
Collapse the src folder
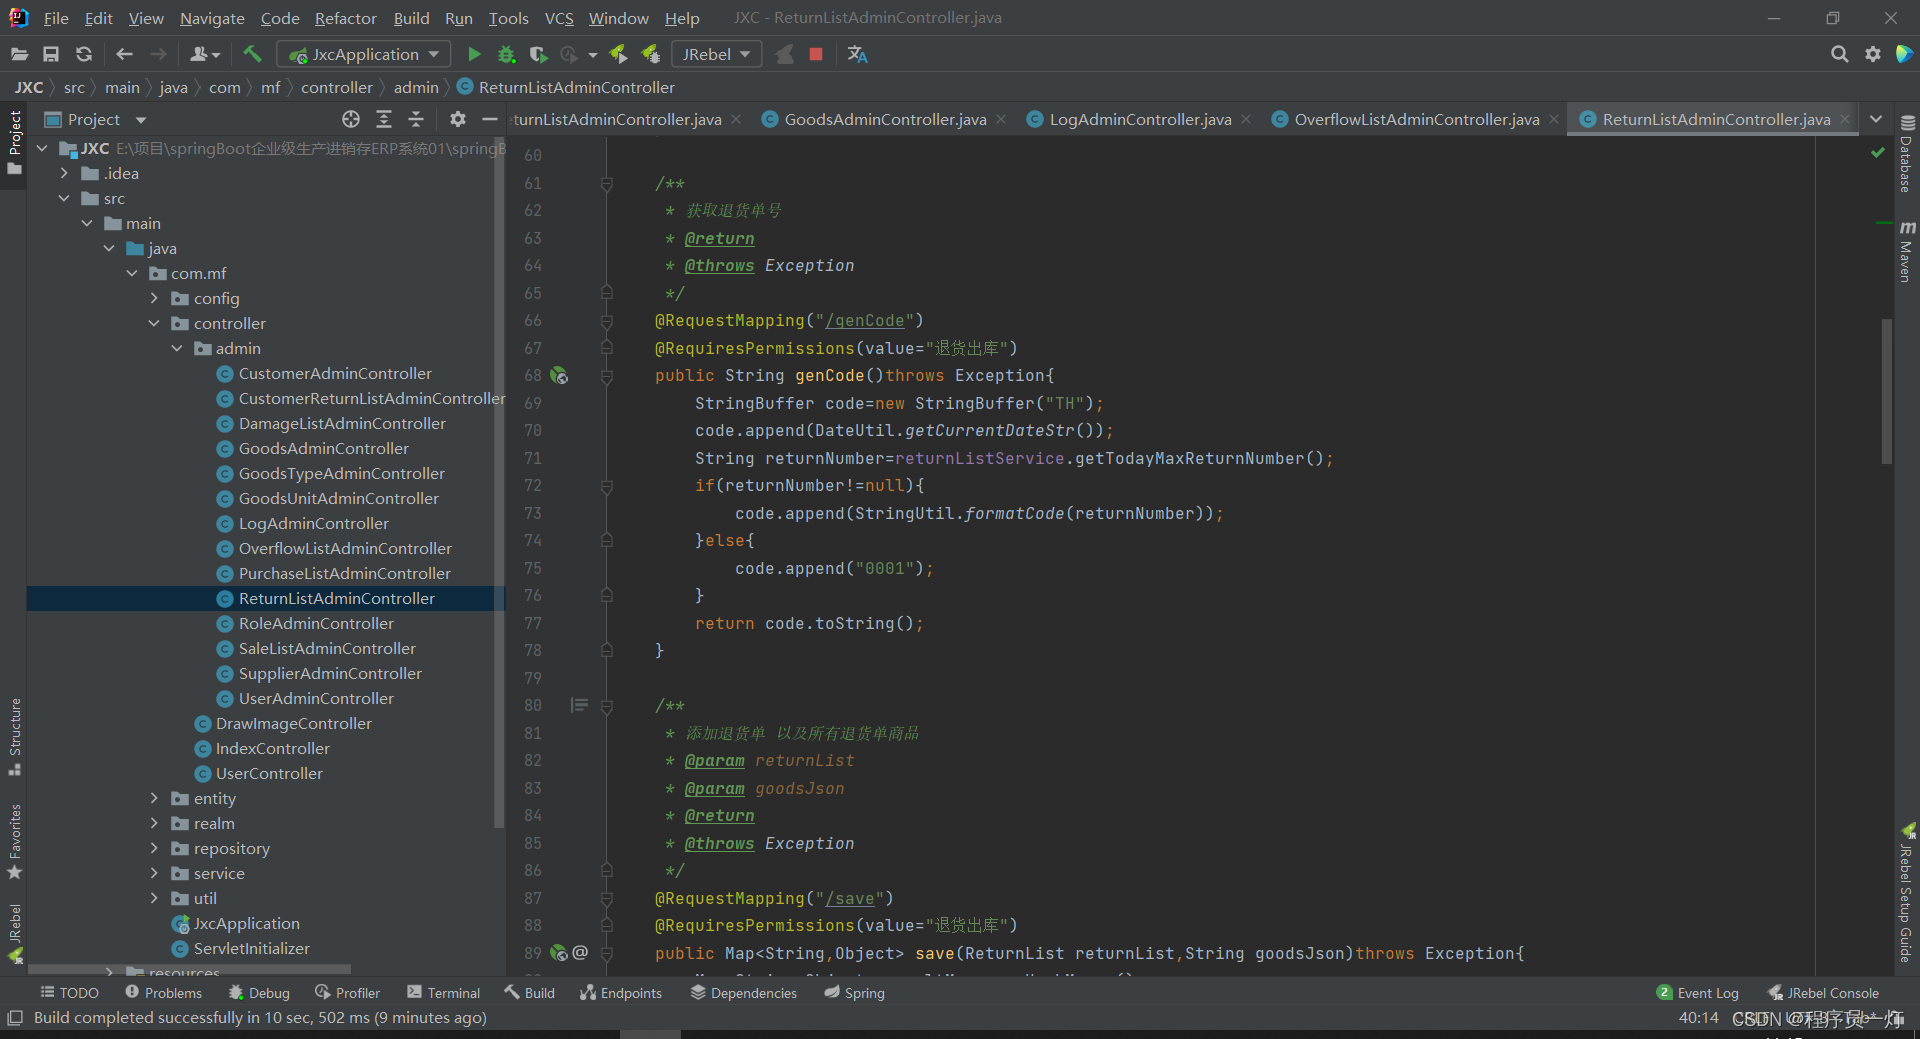coord(64,198)
